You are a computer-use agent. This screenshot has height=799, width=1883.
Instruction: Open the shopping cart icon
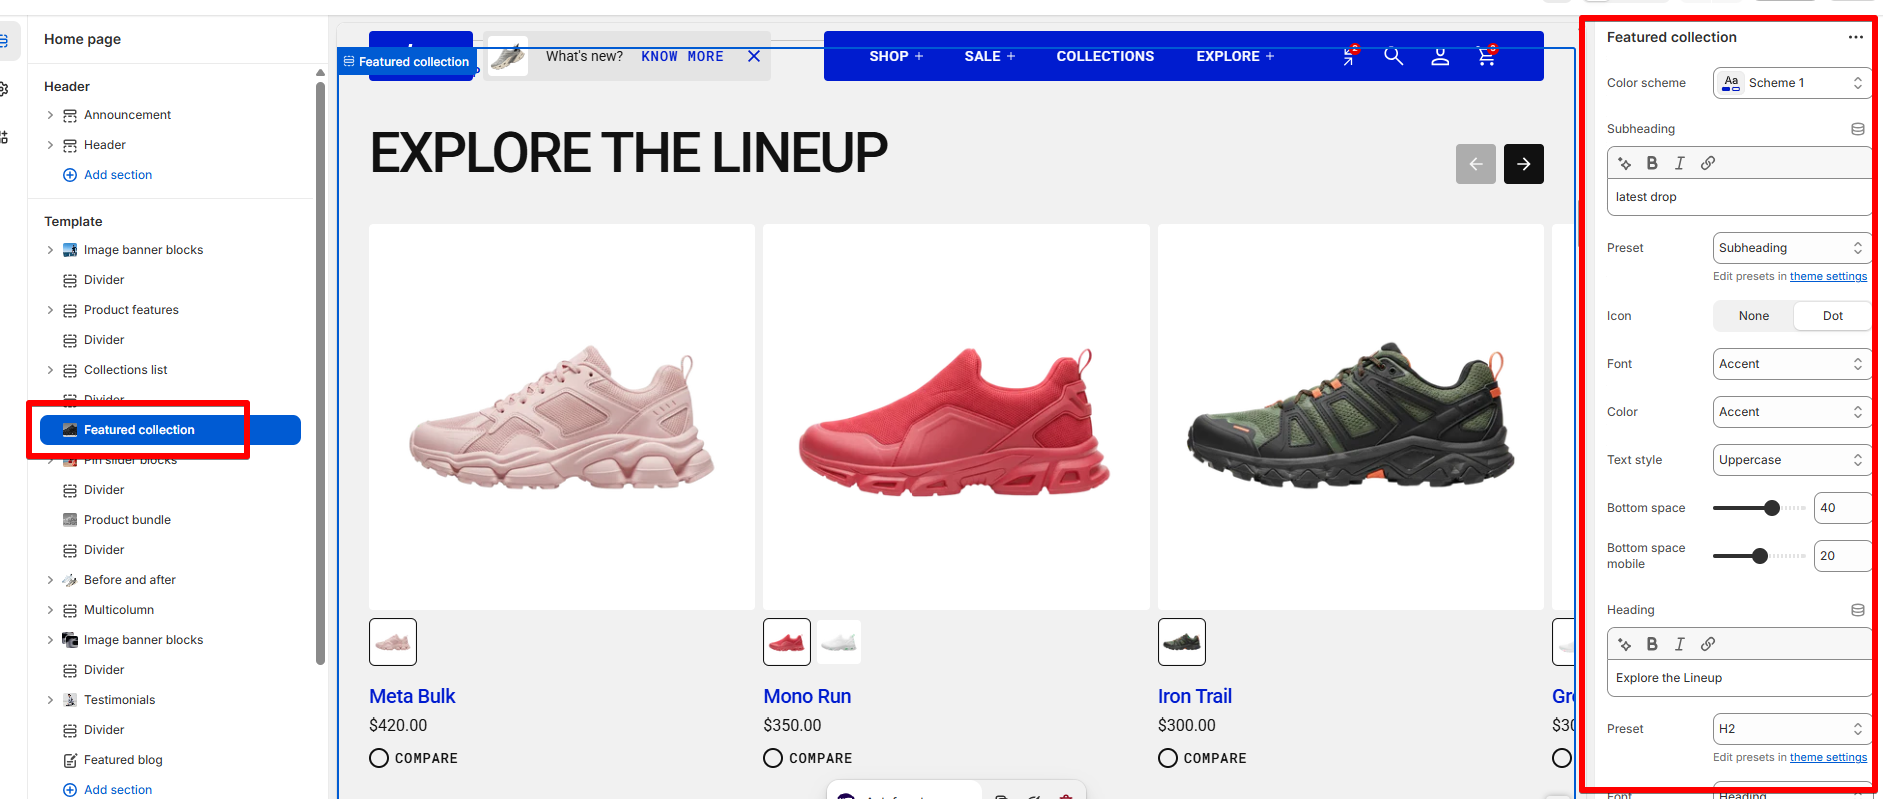1486,56
